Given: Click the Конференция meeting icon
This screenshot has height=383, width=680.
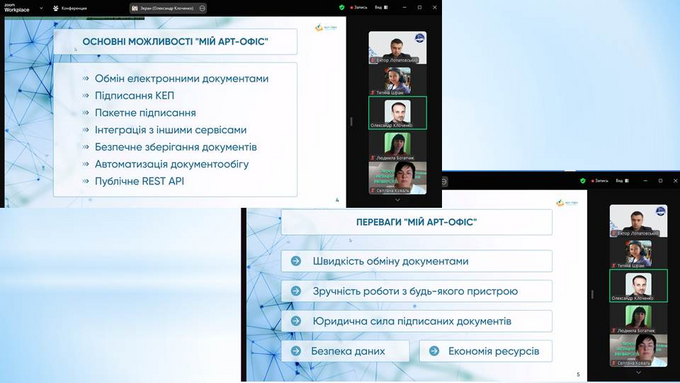Looking at the screenshot, I should click(70, 8).
